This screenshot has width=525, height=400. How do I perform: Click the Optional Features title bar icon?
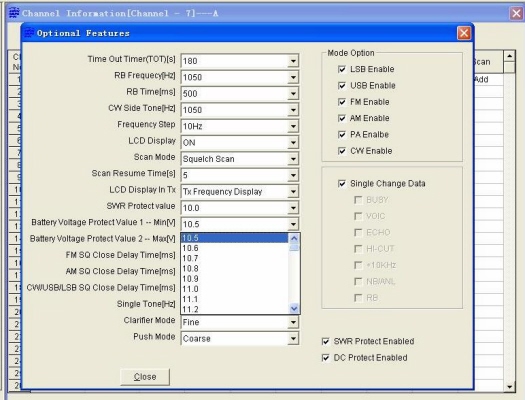pyautogui.click(x=29, y=33)
